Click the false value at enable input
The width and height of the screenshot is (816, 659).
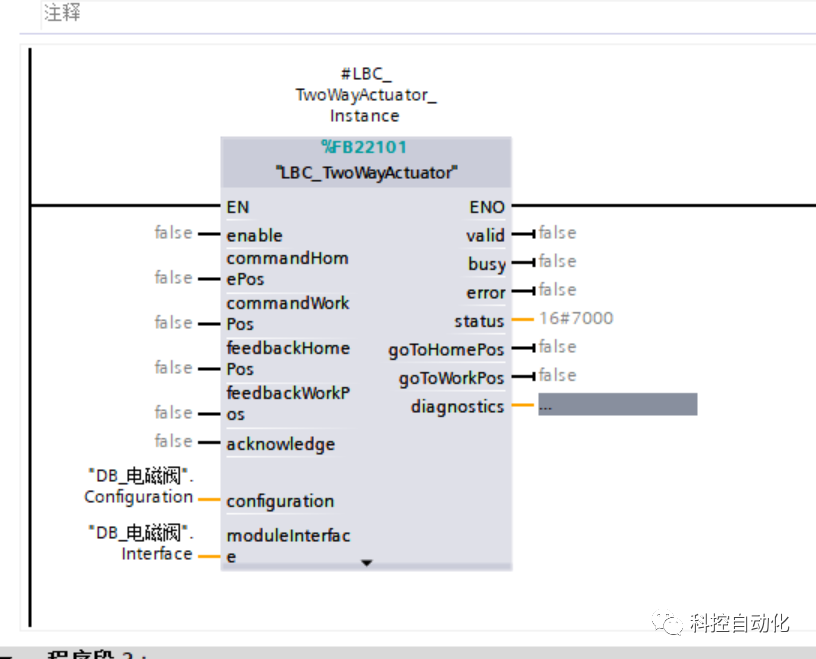pyautogui.click(x=173, y=233)
